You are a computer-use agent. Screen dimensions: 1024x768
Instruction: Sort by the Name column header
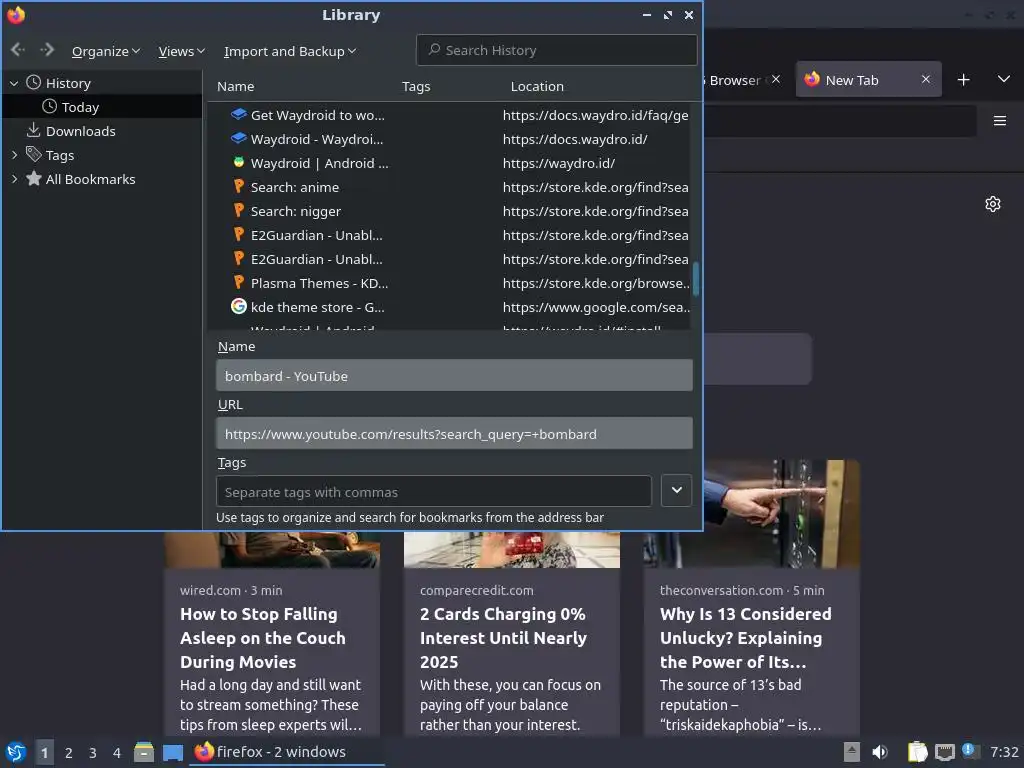pos(236,86)
